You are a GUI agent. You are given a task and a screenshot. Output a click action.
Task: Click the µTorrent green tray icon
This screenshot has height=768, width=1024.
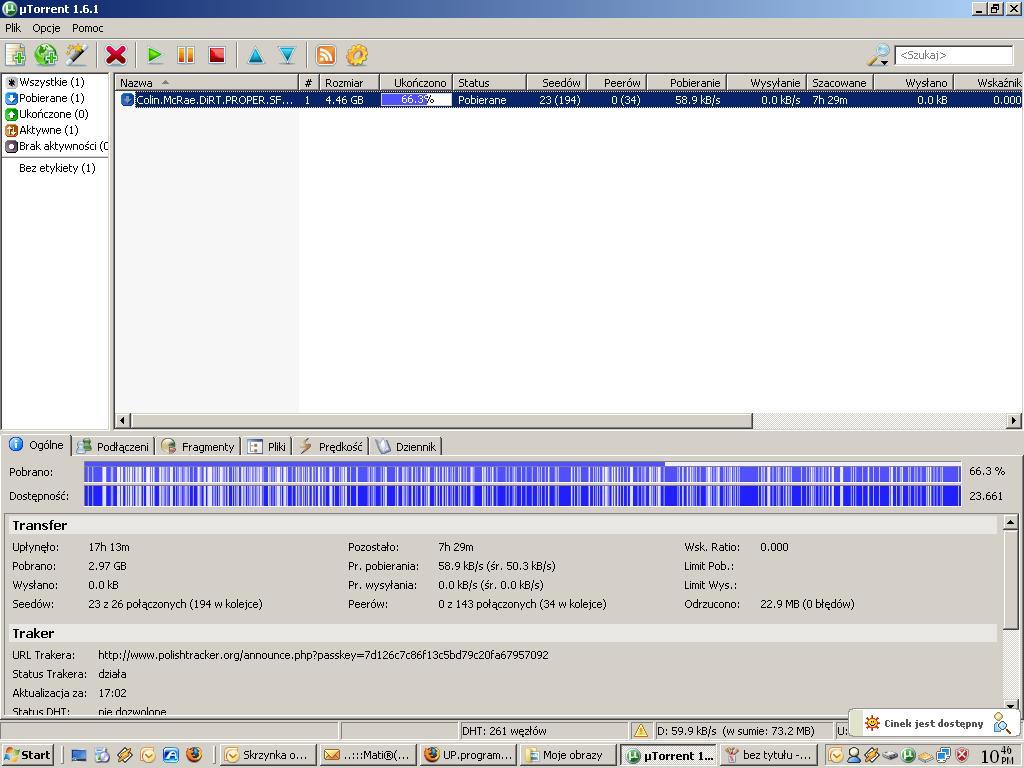pos(907,756)
